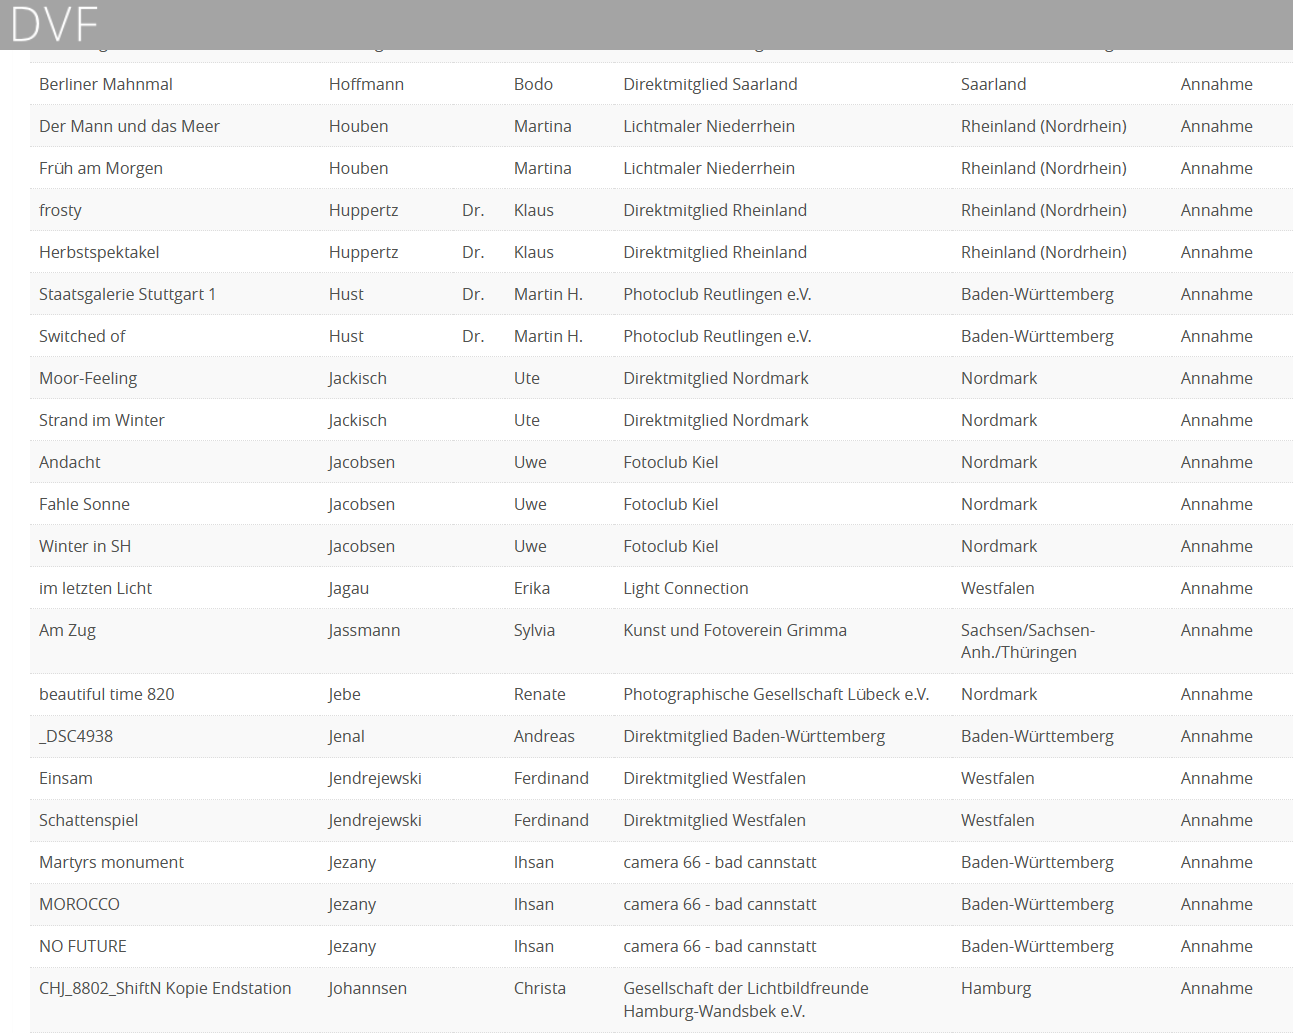Image resolution: width=1293 pixels, height=1033 pixels.
Task: Select the 'Einsam' title
Action: point(66,778)
